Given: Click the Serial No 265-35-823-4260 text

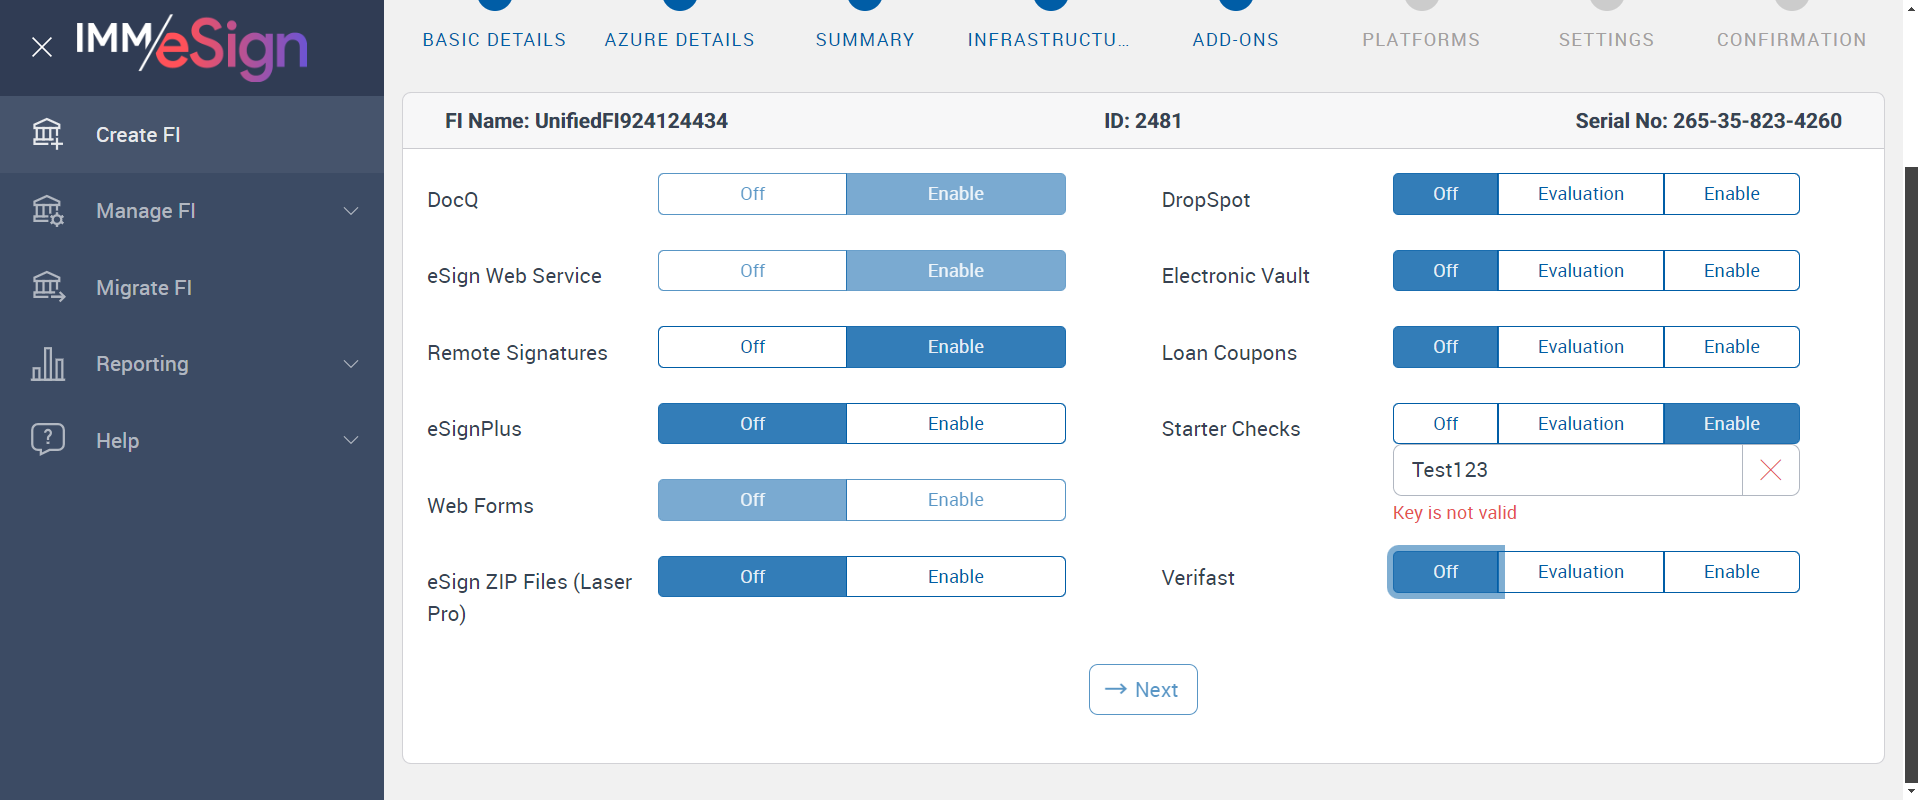Looking at the screenshot, I should click(1708, 121).
